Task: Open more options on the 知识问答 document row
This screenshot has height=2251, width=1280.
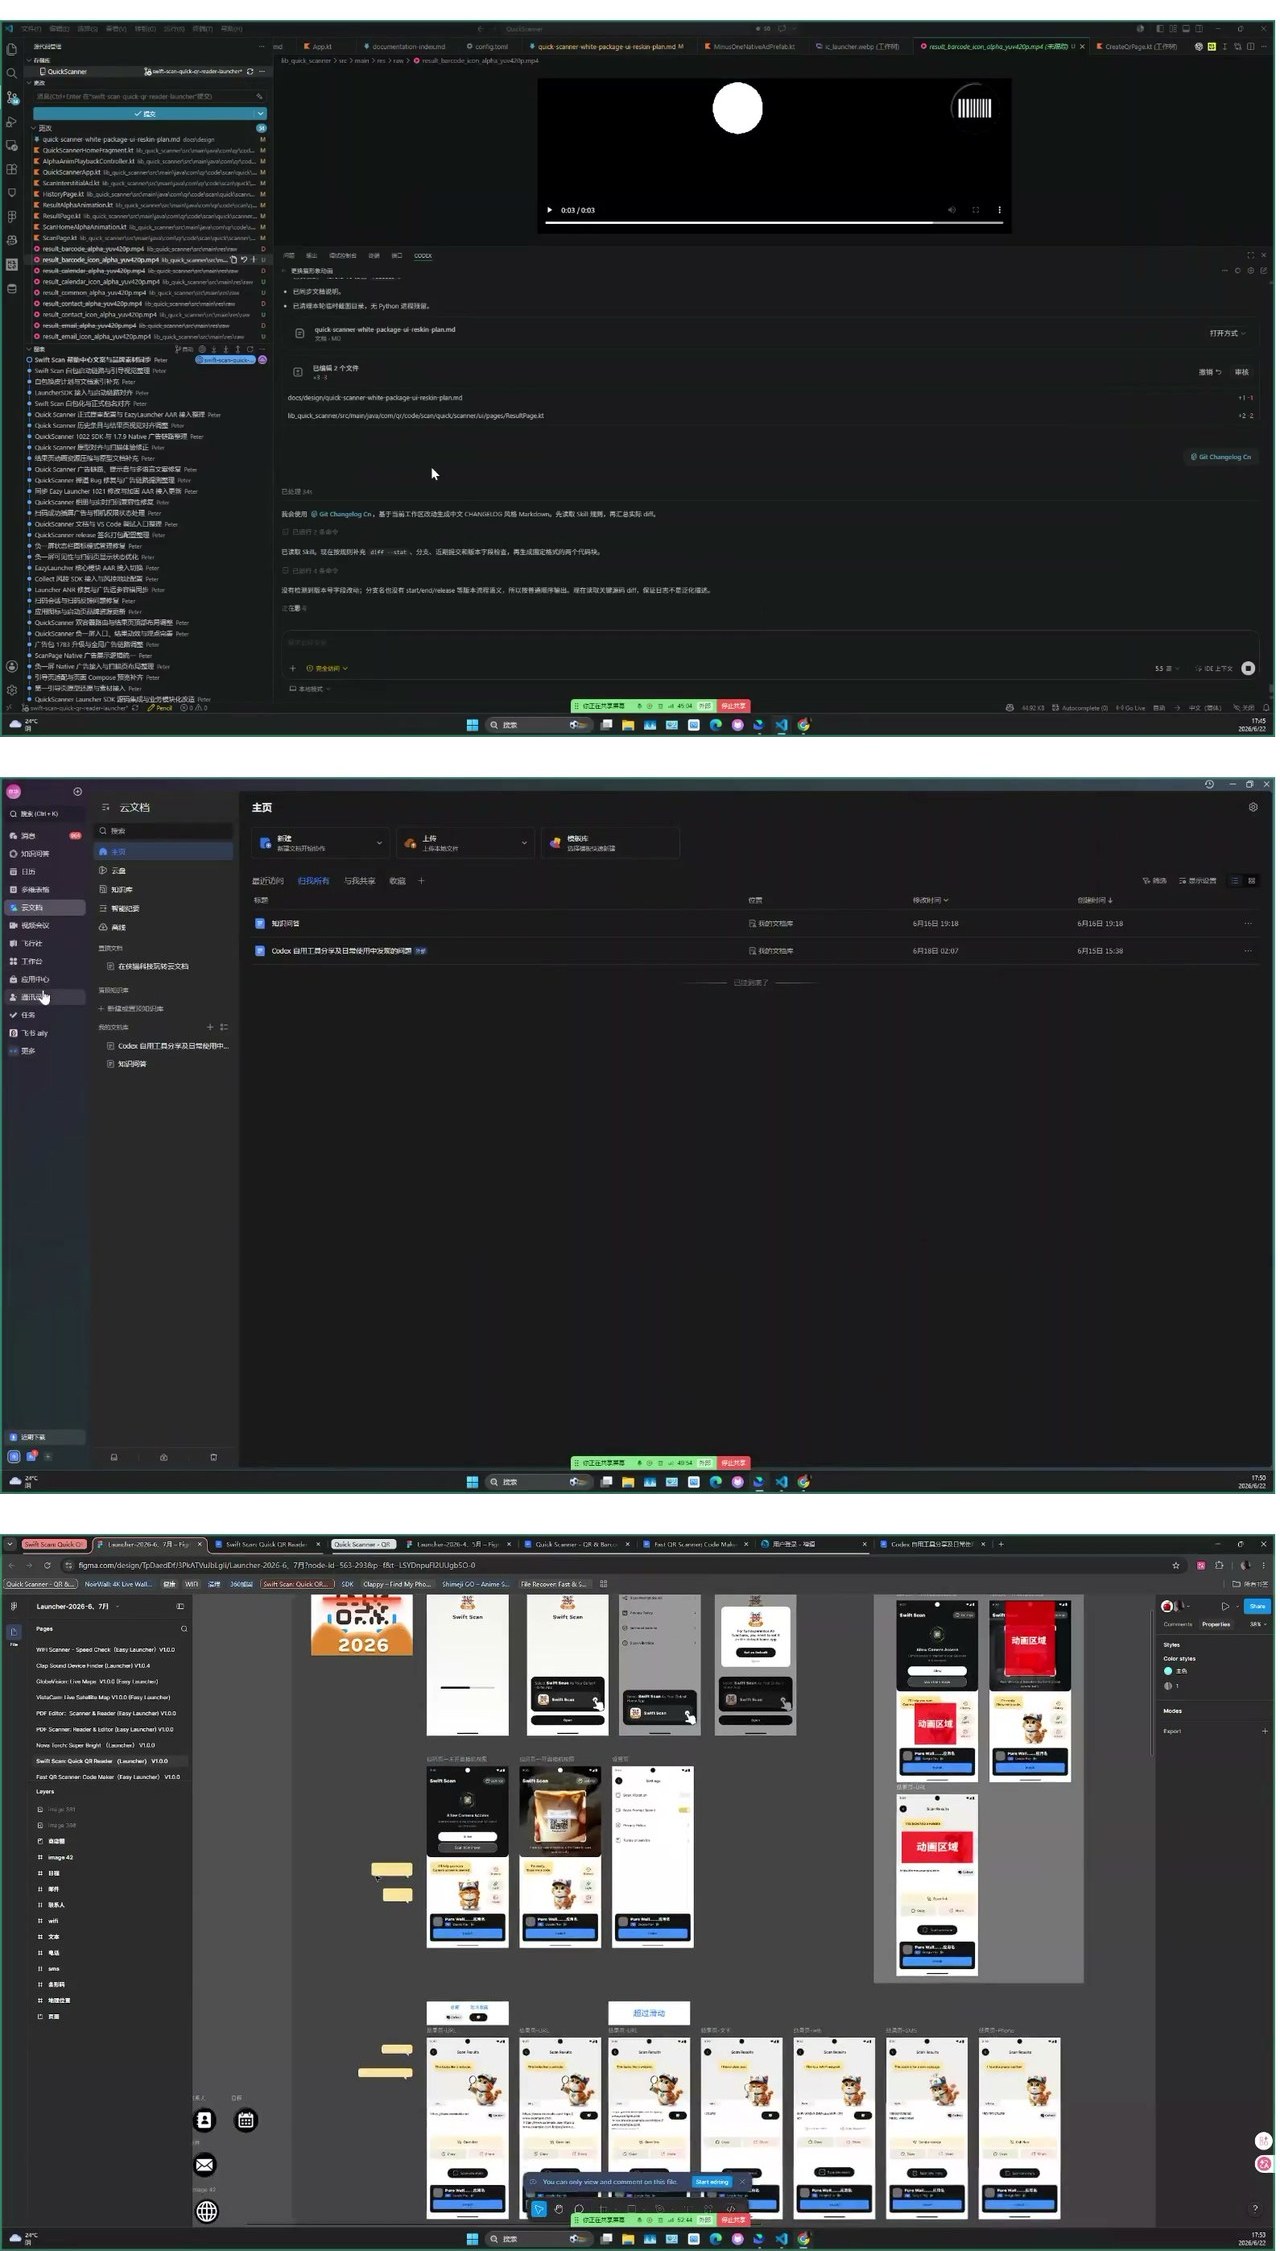Action: click(x=1248, y=923)
